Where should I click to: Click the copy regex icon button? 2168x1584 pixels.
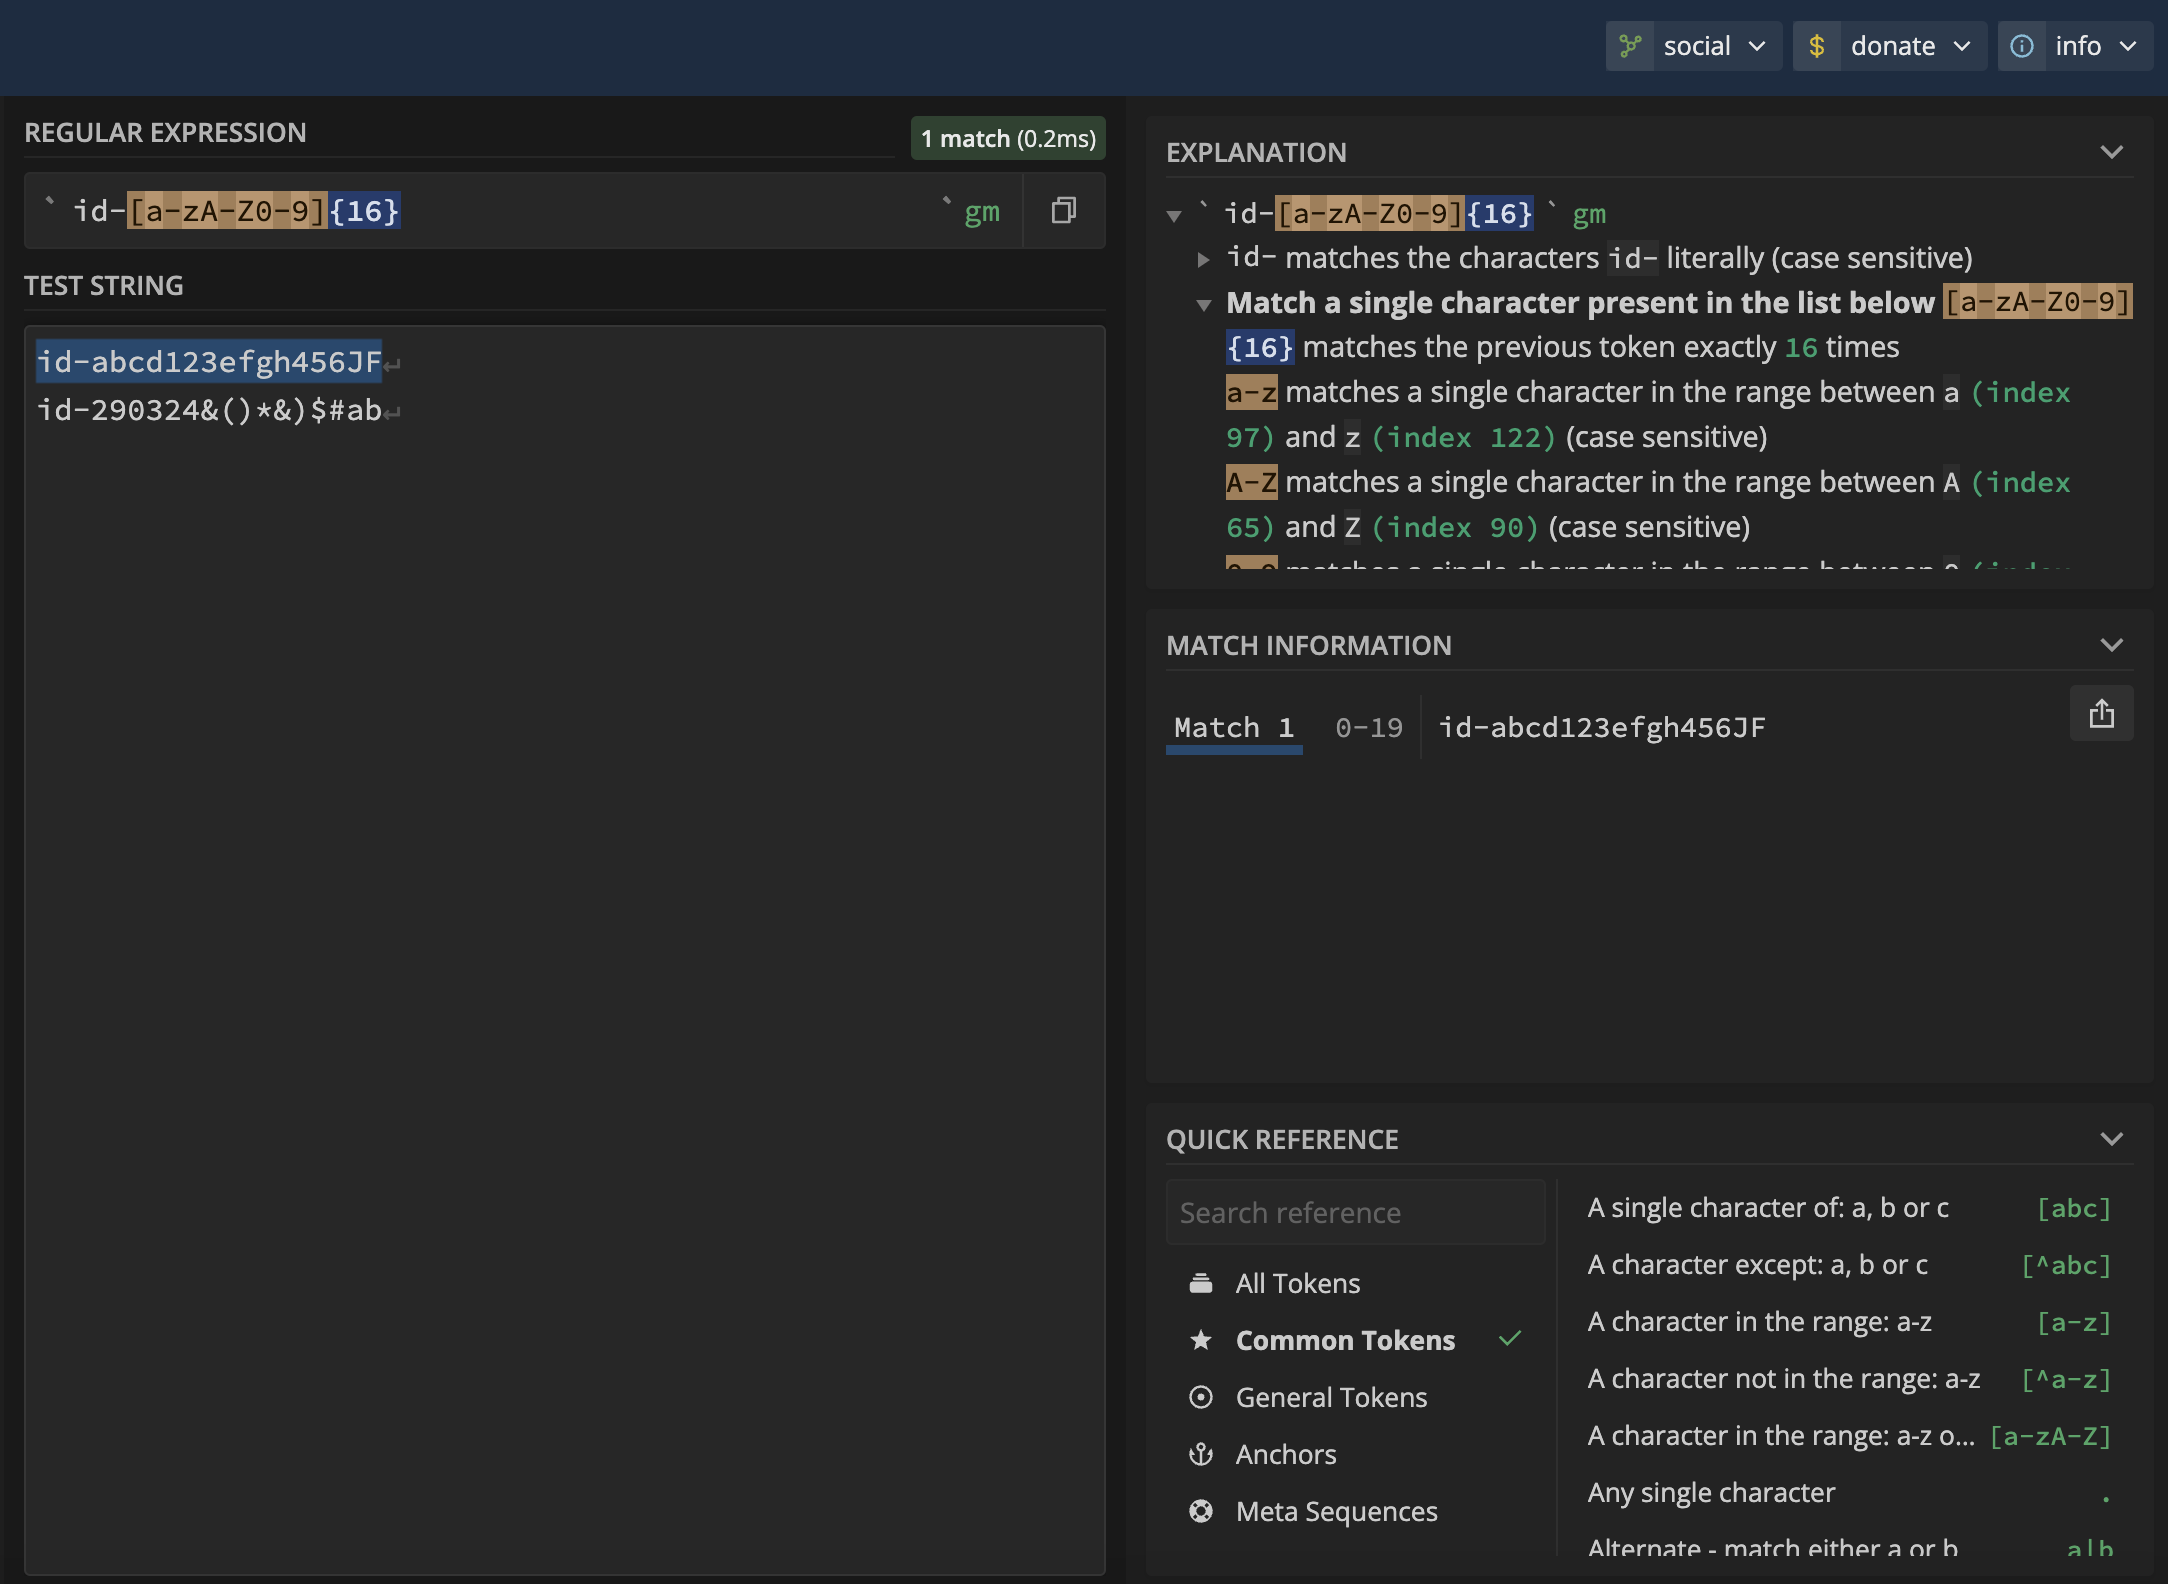(1064, 209)
